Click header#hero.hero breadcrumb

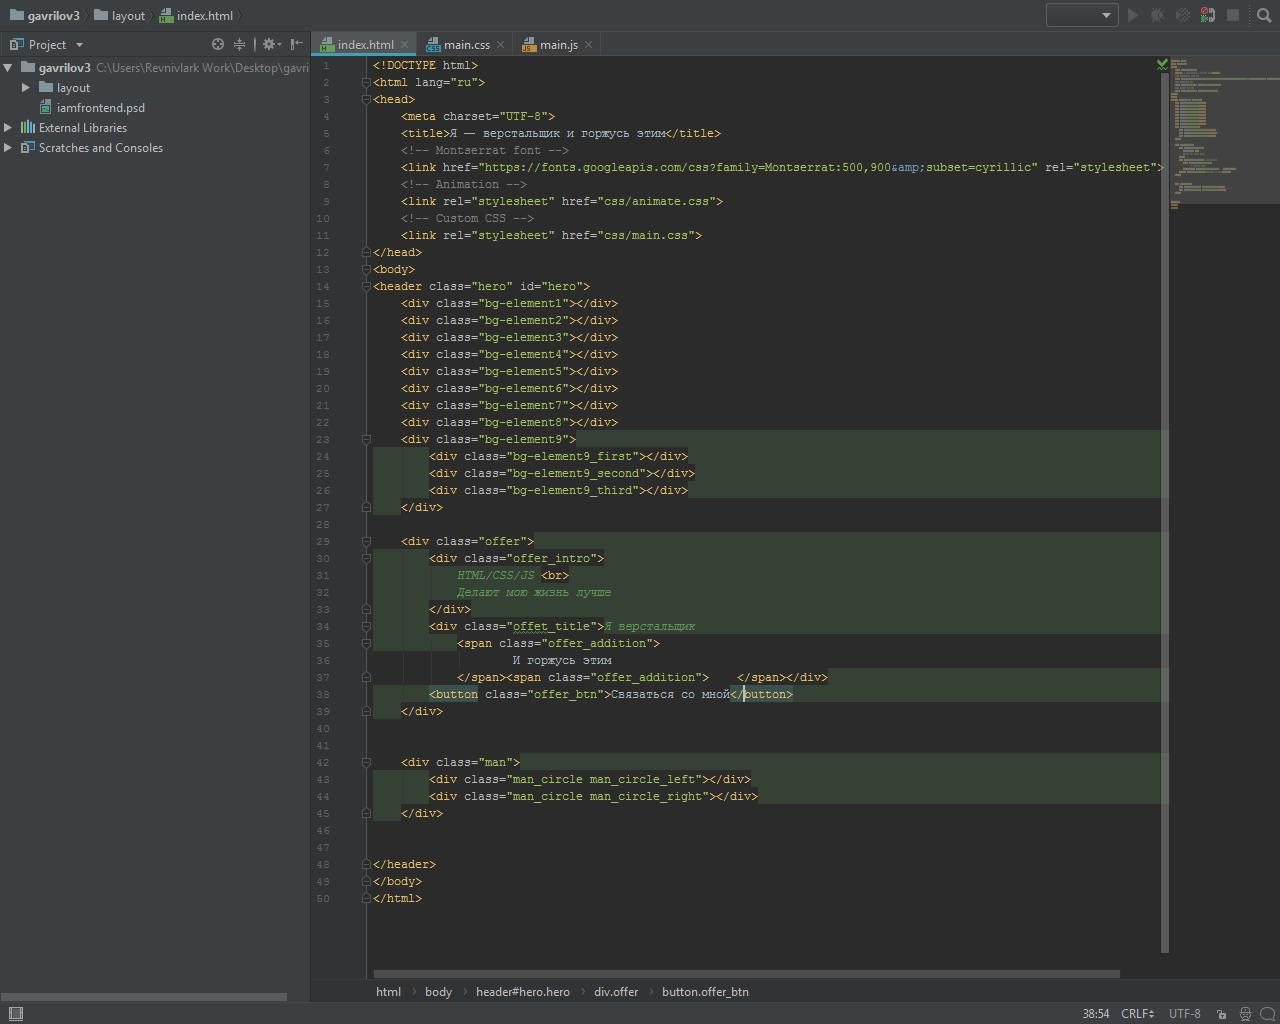(x=522, y=991)
